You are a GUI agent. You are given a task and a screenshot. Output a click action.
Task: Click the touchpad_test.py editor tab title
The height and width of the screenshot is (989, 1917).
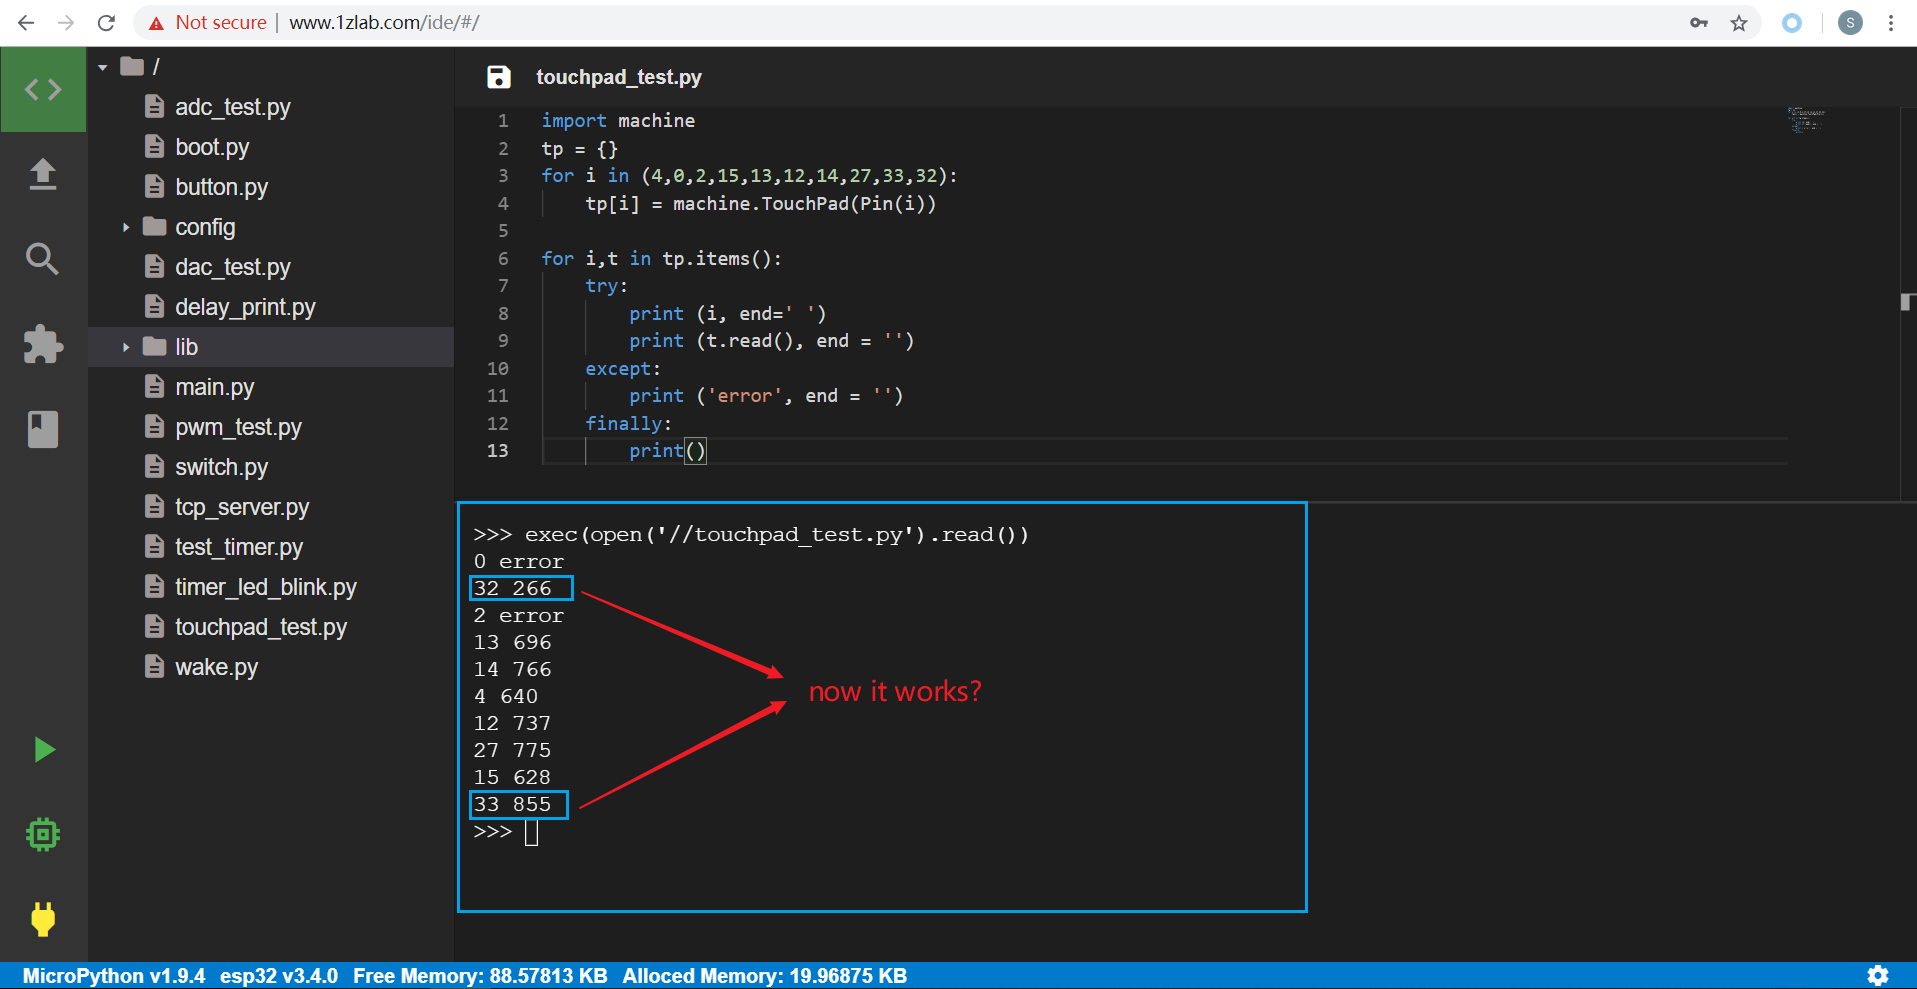point(620,76)
